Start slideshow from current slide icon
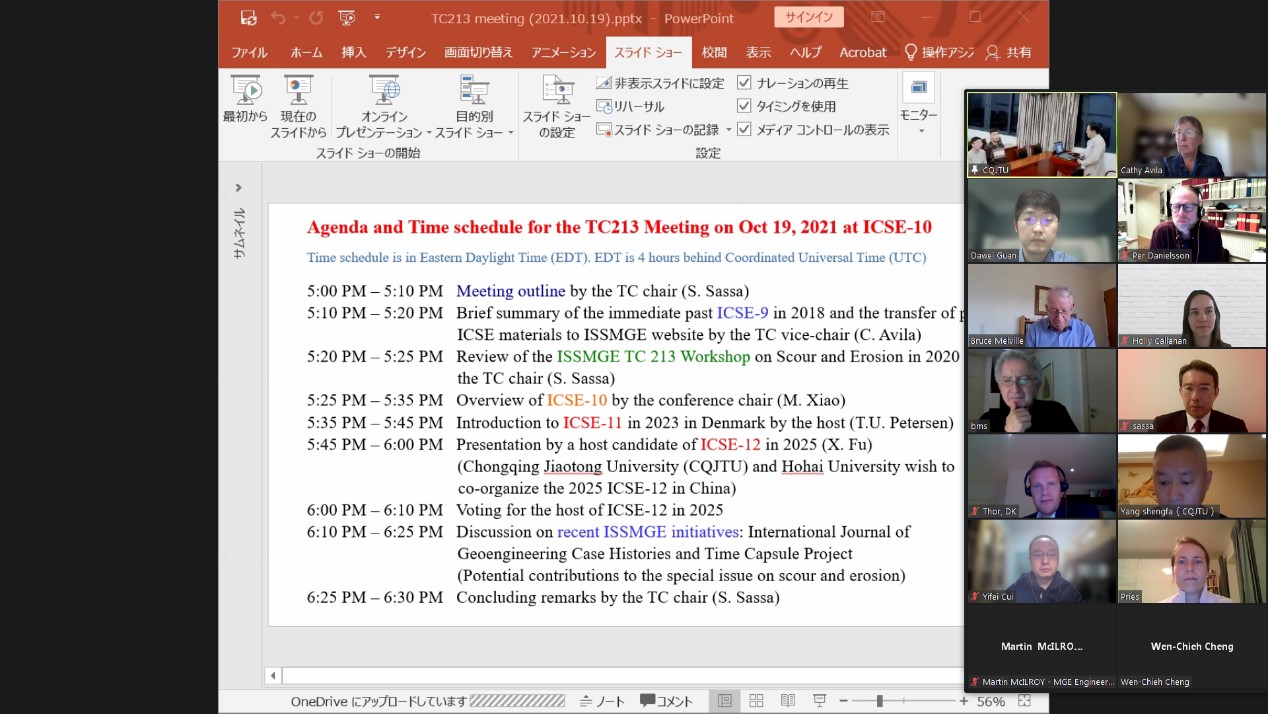The width and height of the screenshot is (1268, 714). point(298,91)
